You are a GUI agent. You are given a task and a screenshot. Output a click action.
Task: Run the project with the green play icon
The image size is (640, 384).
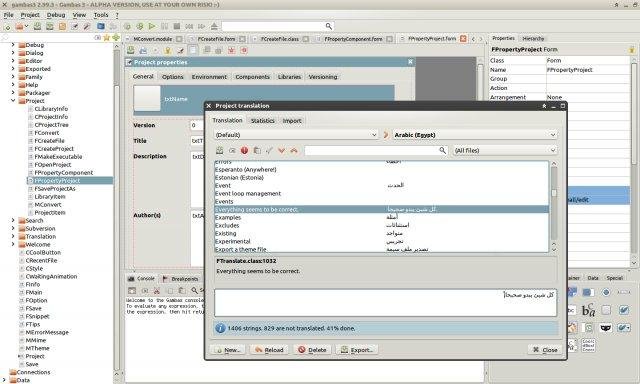pyautogui.click(x=152, y=27)
